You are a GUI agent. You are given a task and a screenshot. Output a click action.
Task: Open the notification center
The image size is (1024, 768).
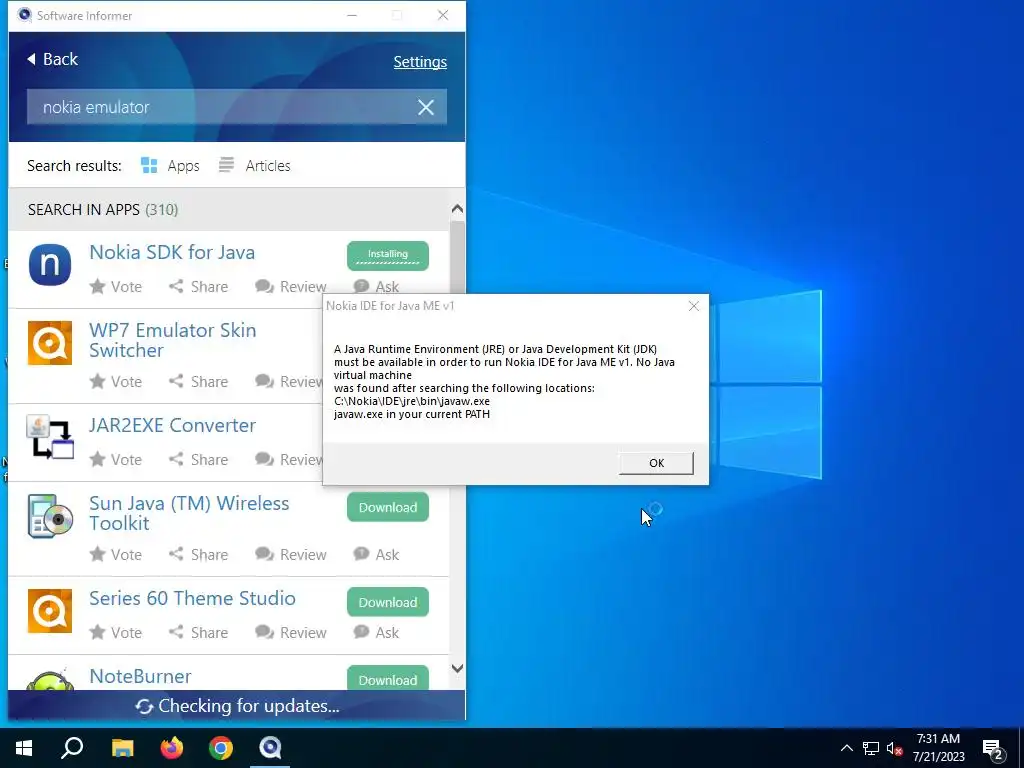993,749
